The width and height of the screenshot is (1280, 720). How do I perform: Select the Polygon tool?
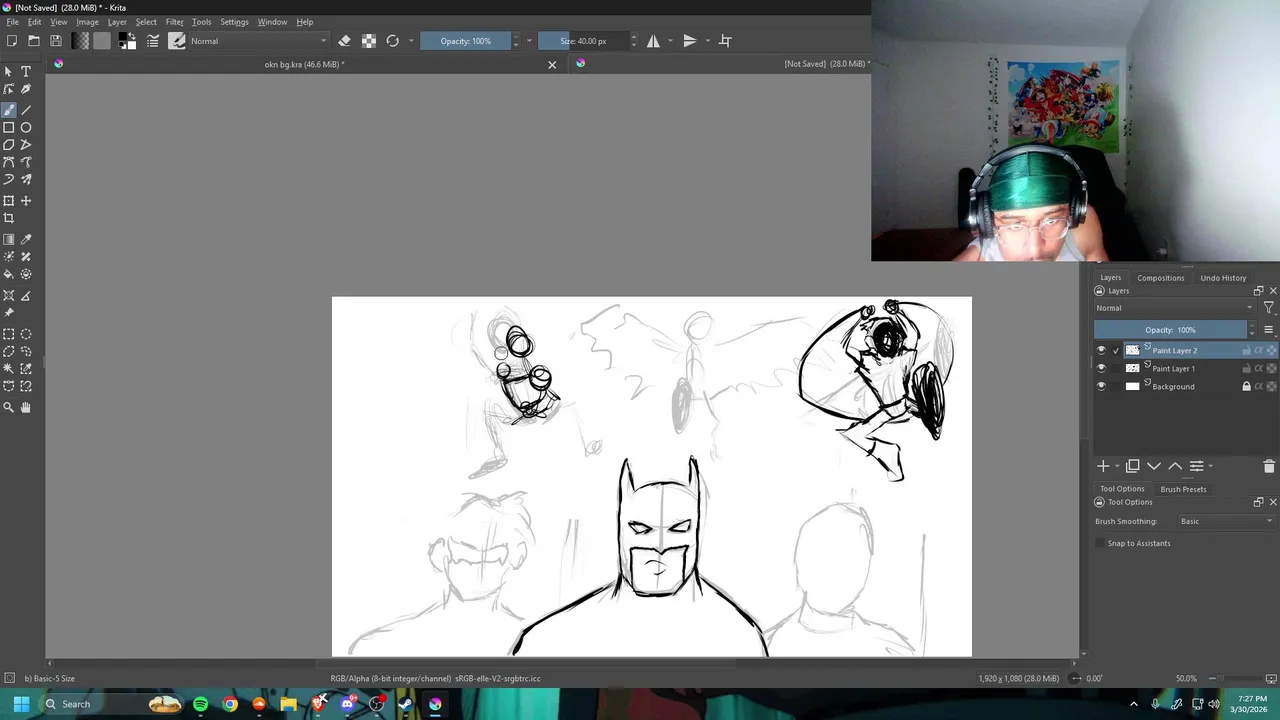point(9,145)
